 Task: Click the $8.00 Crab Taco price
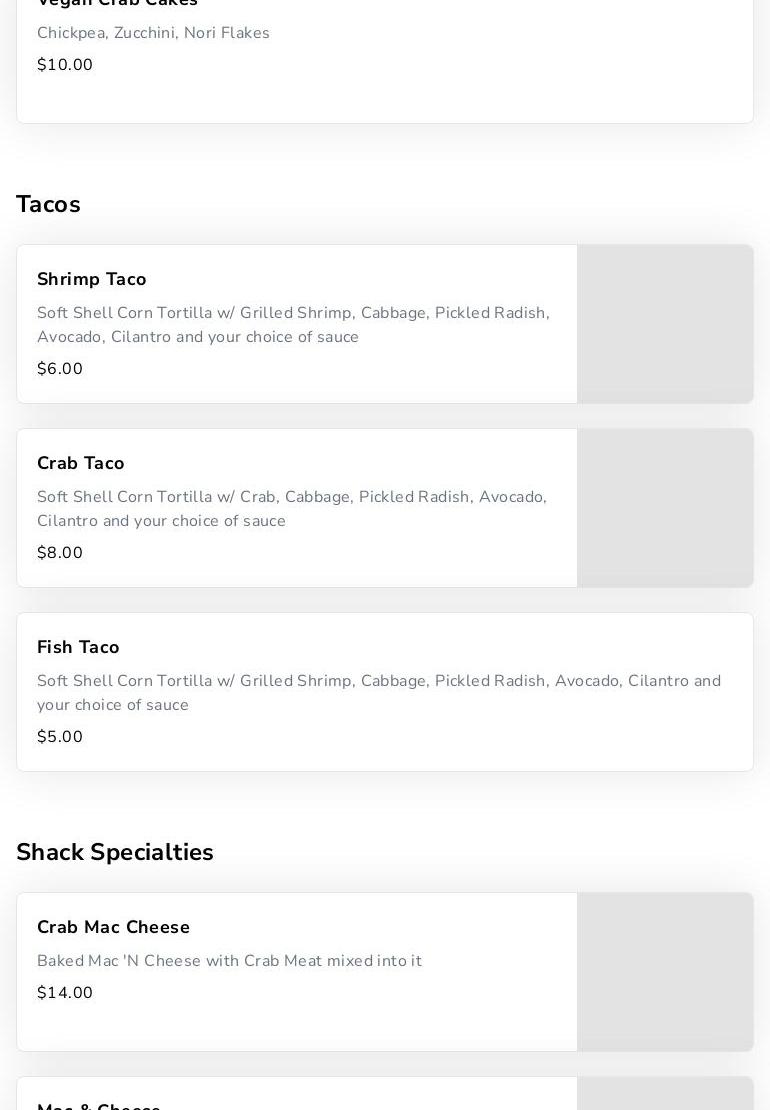point(60,553)
